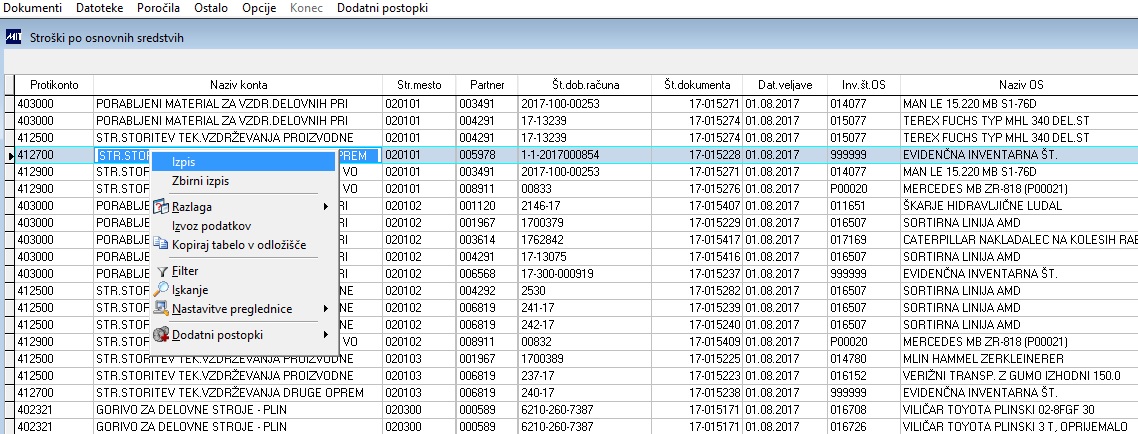Expand the Razlaga submenu arrow
This screenshot has height=434, width=1138.
coord(326,207)
